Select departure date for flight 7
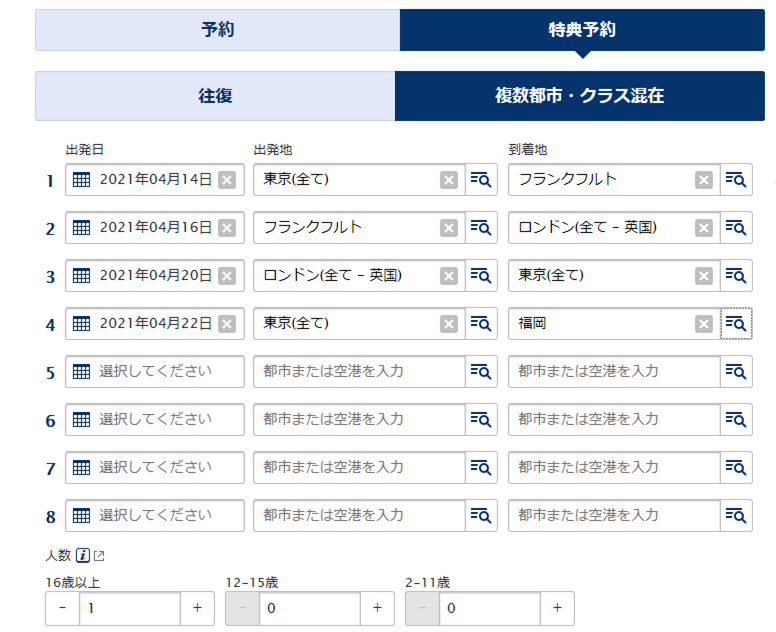The image size is (776, 632). pyautogui.click(x=155, y=468)
